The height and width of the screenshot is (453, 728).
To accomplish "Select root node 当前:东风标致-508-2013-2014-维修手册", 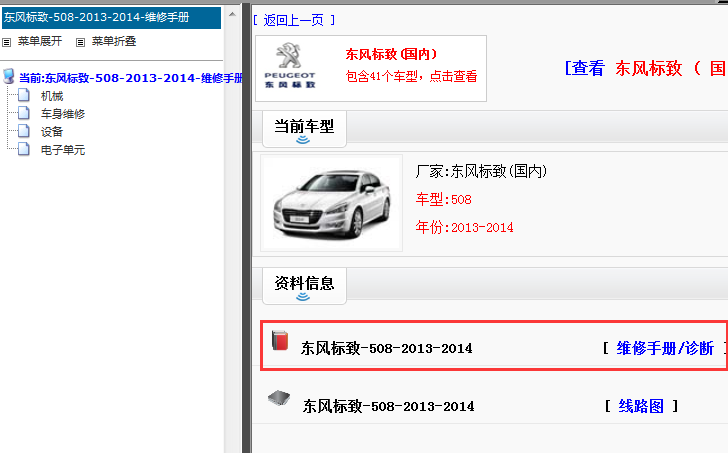I will [x=131, y=78].
